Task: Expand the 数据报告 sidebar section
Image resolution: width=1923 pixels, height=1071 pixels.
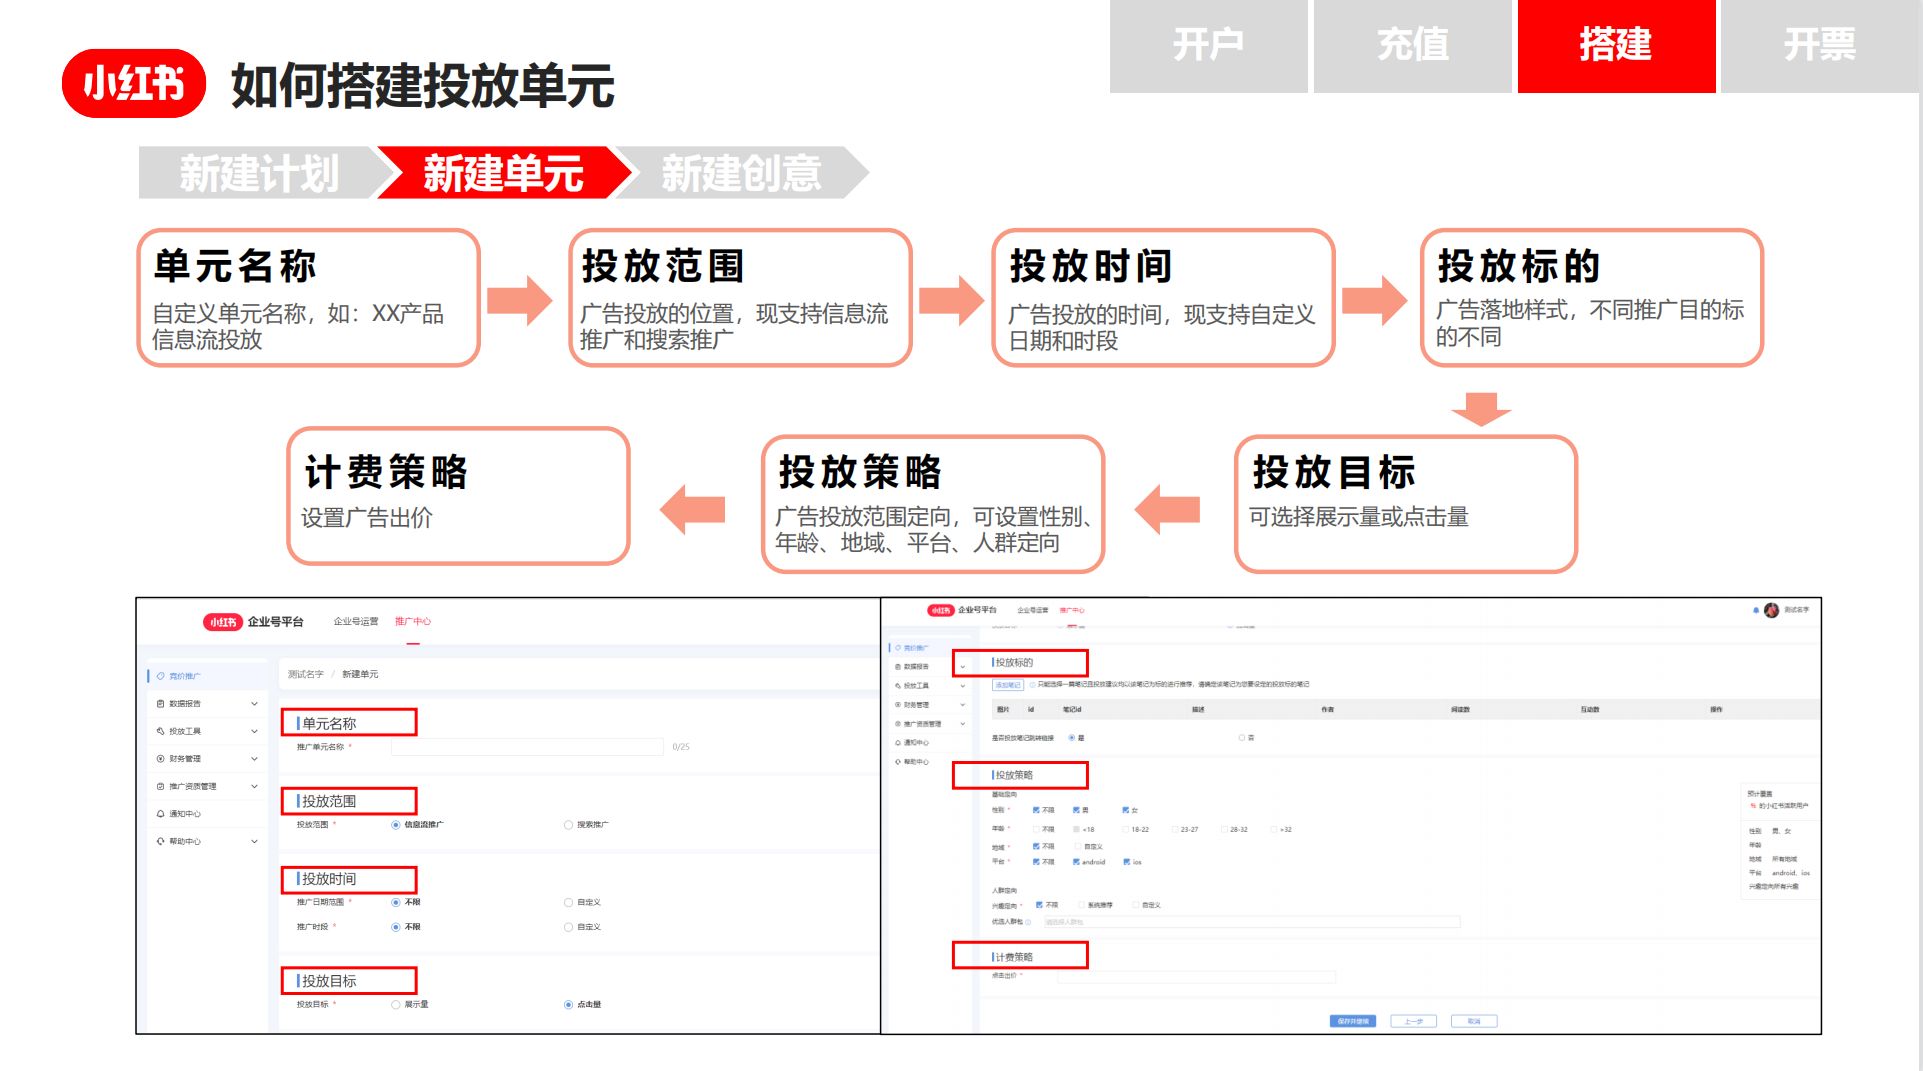Action: point(255,703)
